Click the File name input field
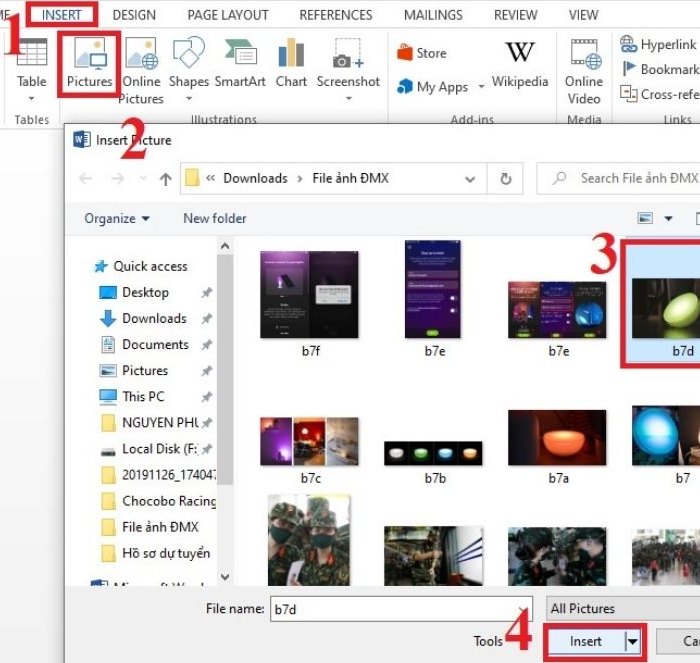The image size is (700, 663). point(401,609)
